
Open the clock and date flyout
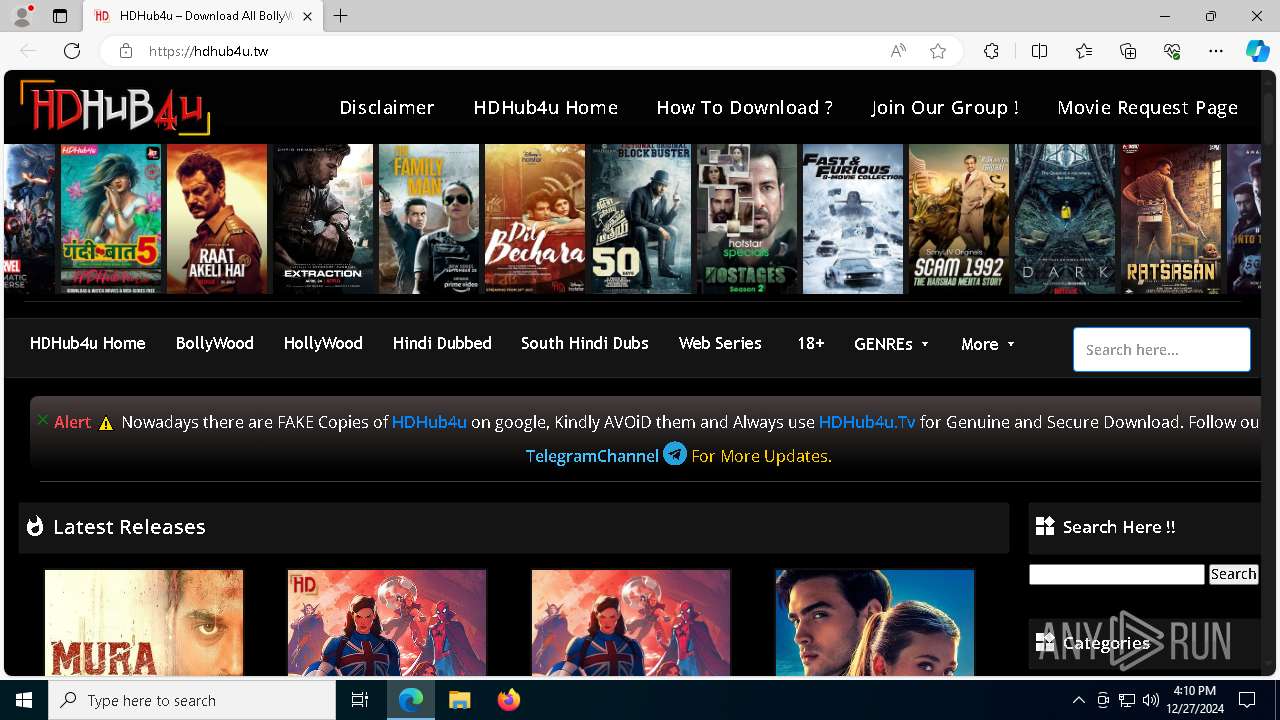(1194, 700)
